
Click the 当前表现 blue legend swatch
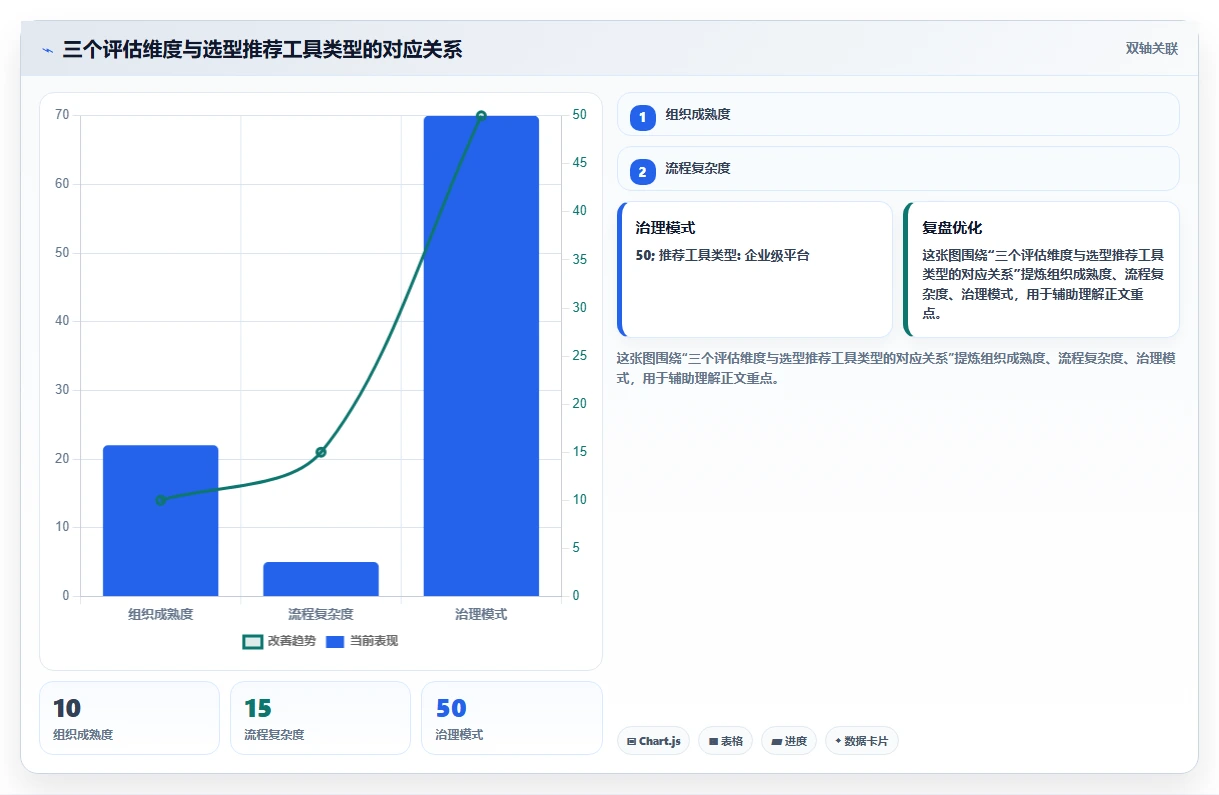(x=335, y=641)
